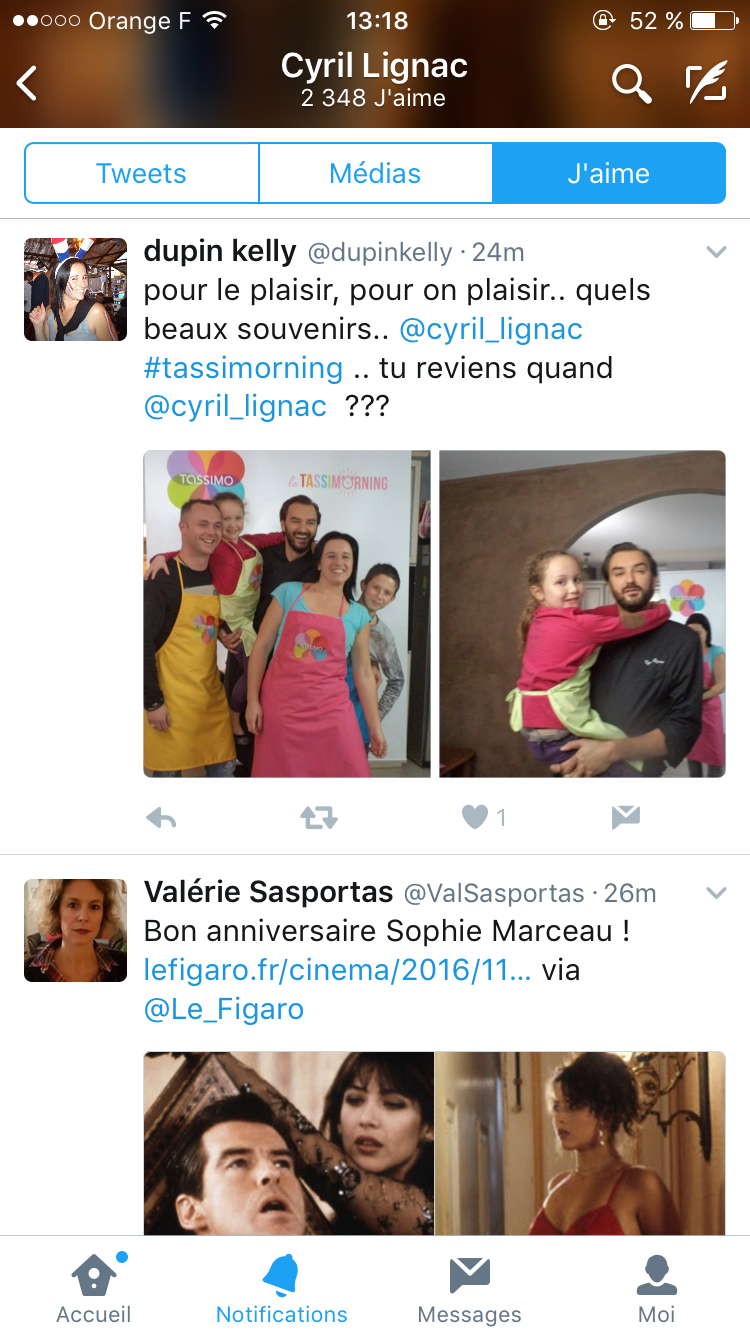Open the Tassimo group photo thumbnail
The width and height of the screenshot is (750, 1334).
coord(287,613)
